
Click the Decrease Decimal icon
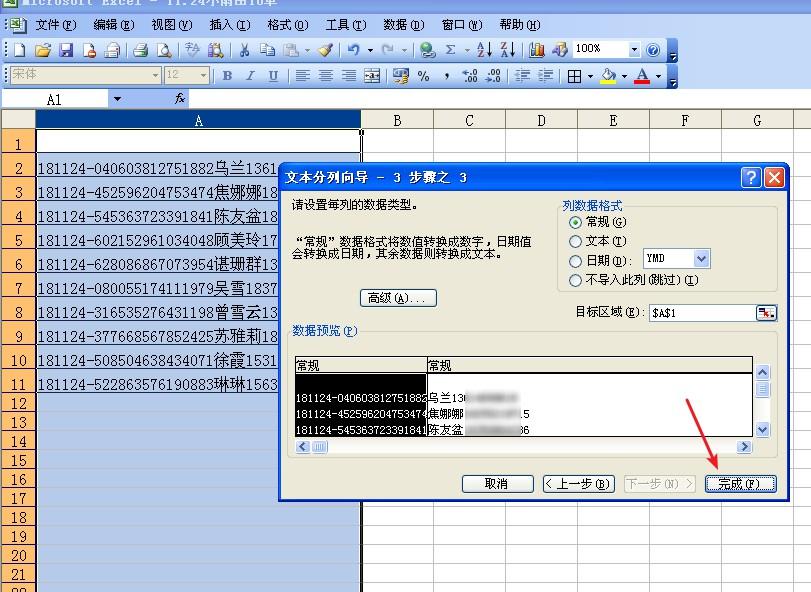coord(493,77)
